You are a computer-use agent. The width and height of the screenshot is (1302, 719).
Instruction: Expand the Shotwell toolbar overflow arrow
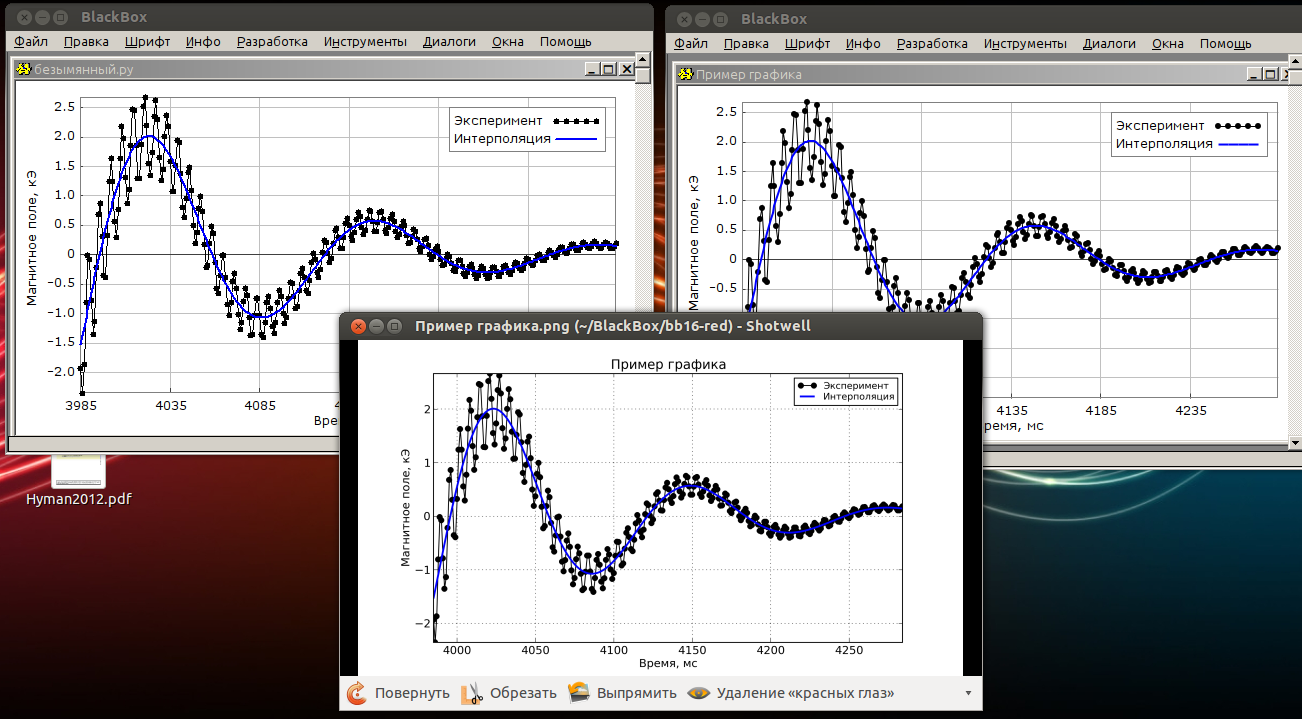point(967,693)
